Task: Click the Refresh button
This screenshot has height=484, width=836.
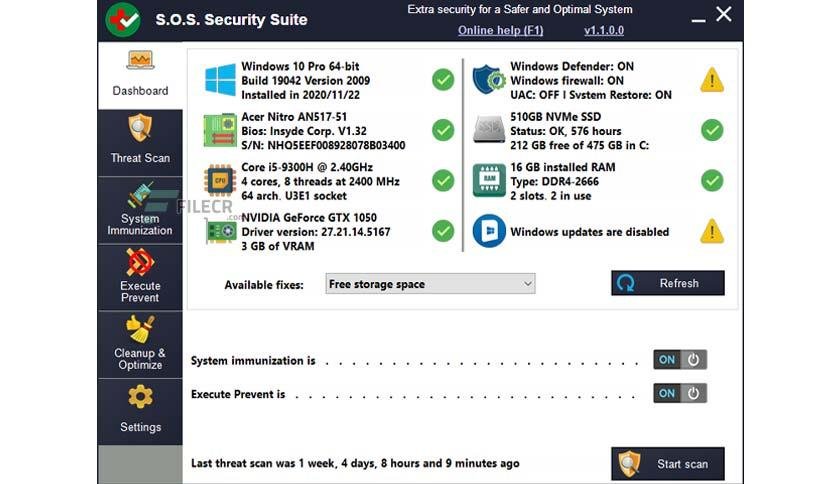Action: coord(668,283)
